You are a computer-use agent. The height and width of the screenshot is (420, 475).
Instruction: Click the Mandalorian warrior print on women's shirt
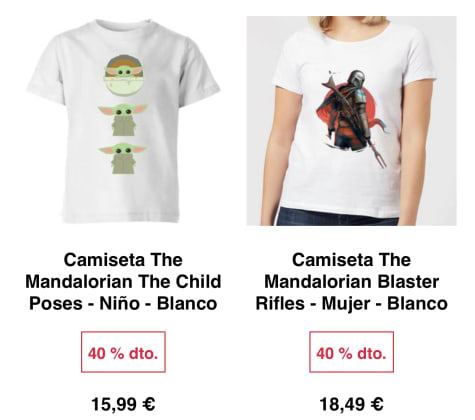(x=355, y=112)
